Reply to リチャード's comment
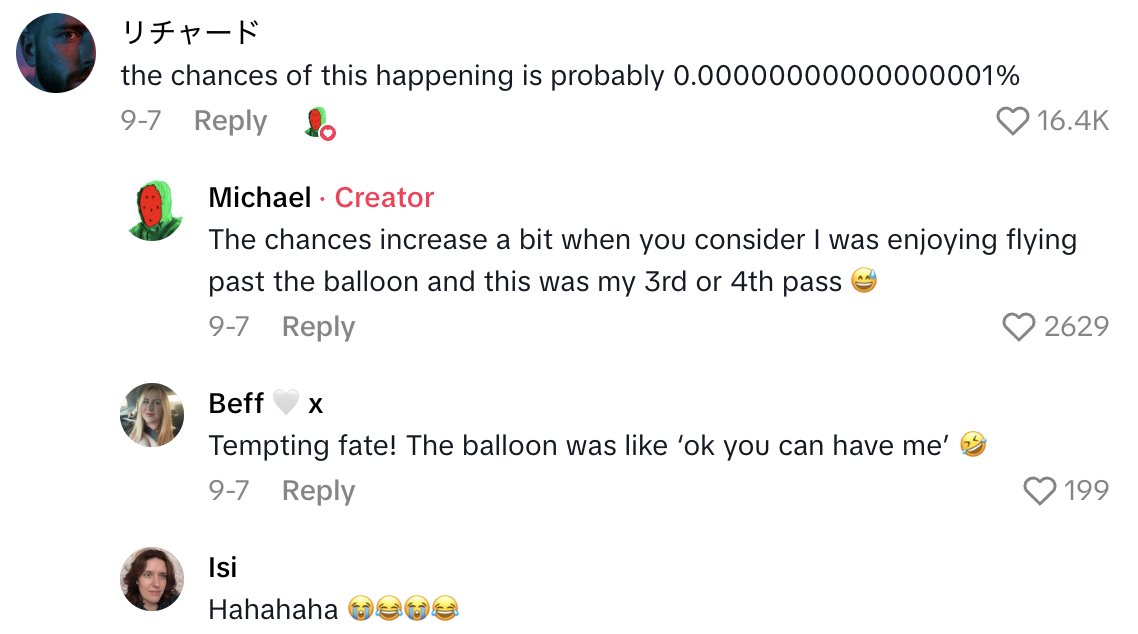Viewport: 1138px width, 634px height. (x=230, y=121)
